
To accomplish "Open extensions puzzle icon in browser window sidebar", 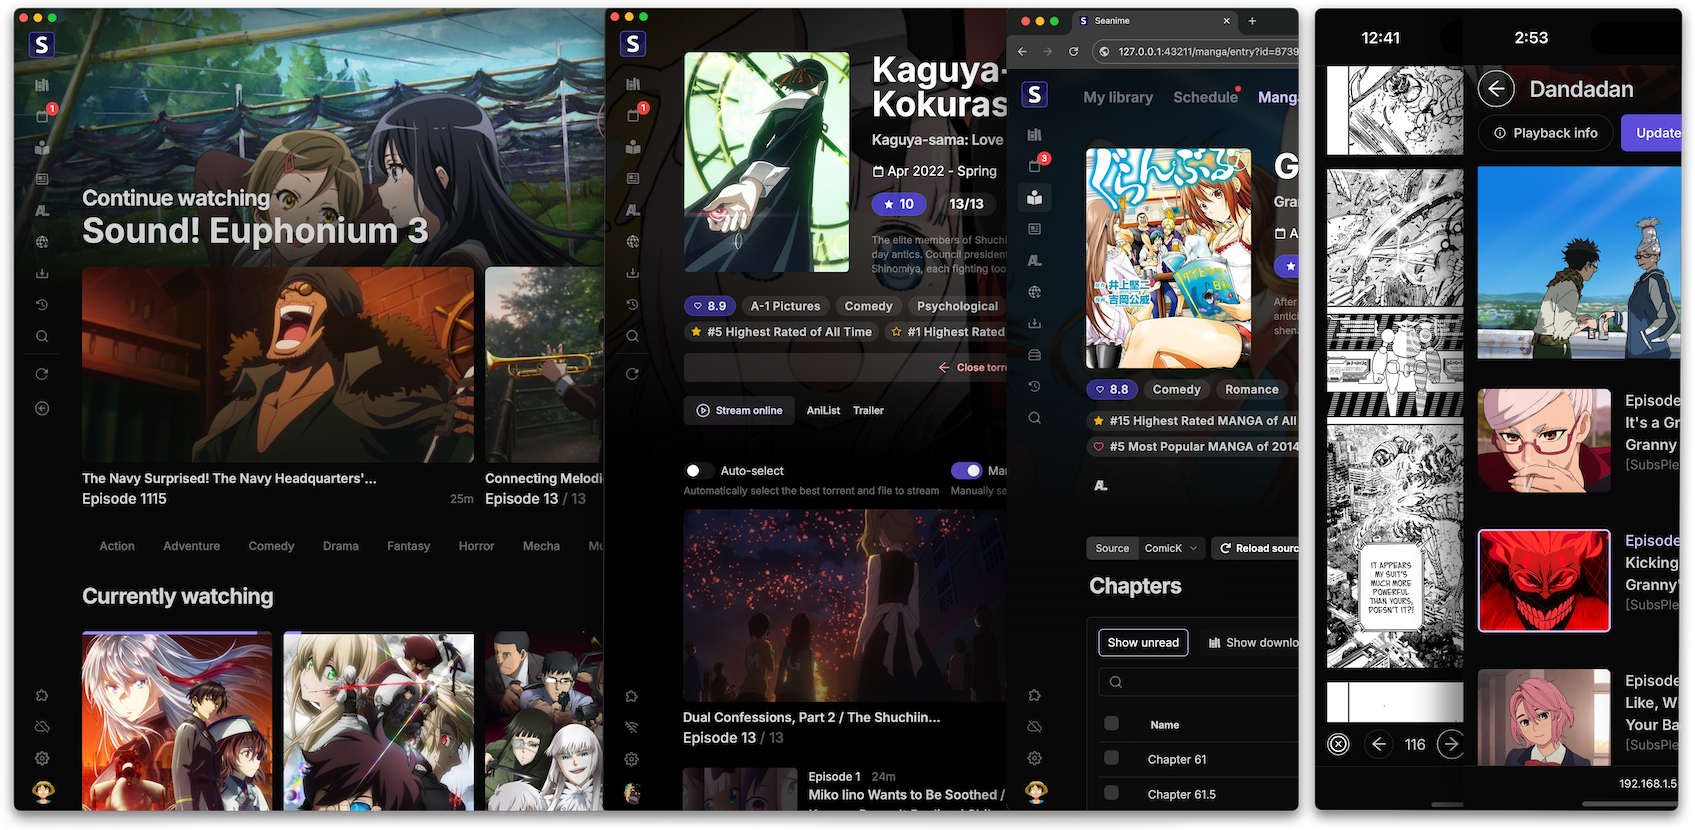I will tap(1035, 695).
